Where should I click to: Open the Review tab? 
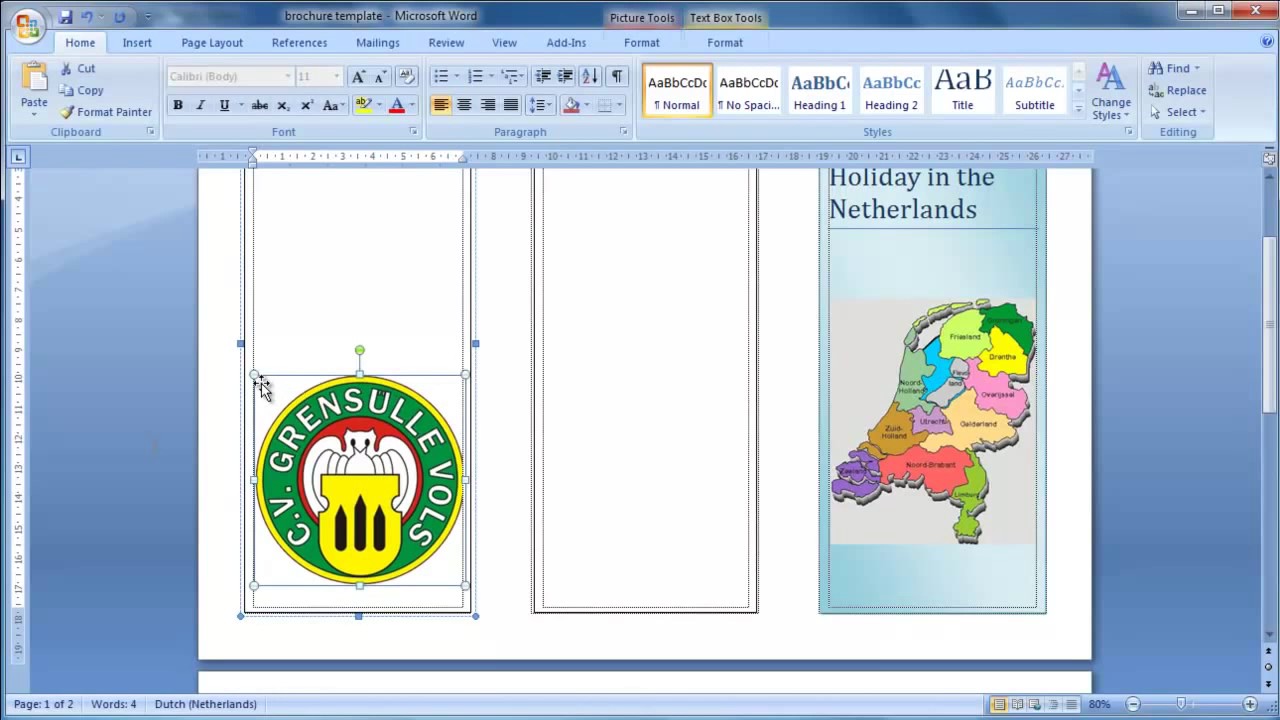[446, 43]
